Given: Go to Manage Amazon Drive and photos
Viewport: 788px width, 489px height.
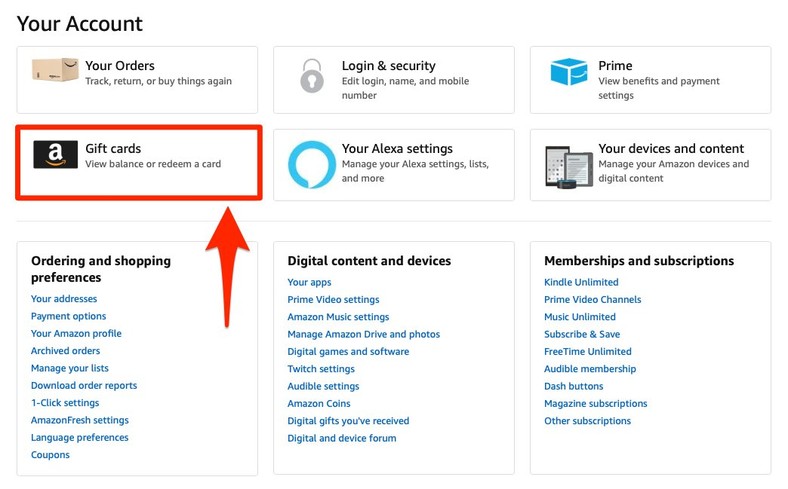Looking at the screenshot, I should click(363, 334).
